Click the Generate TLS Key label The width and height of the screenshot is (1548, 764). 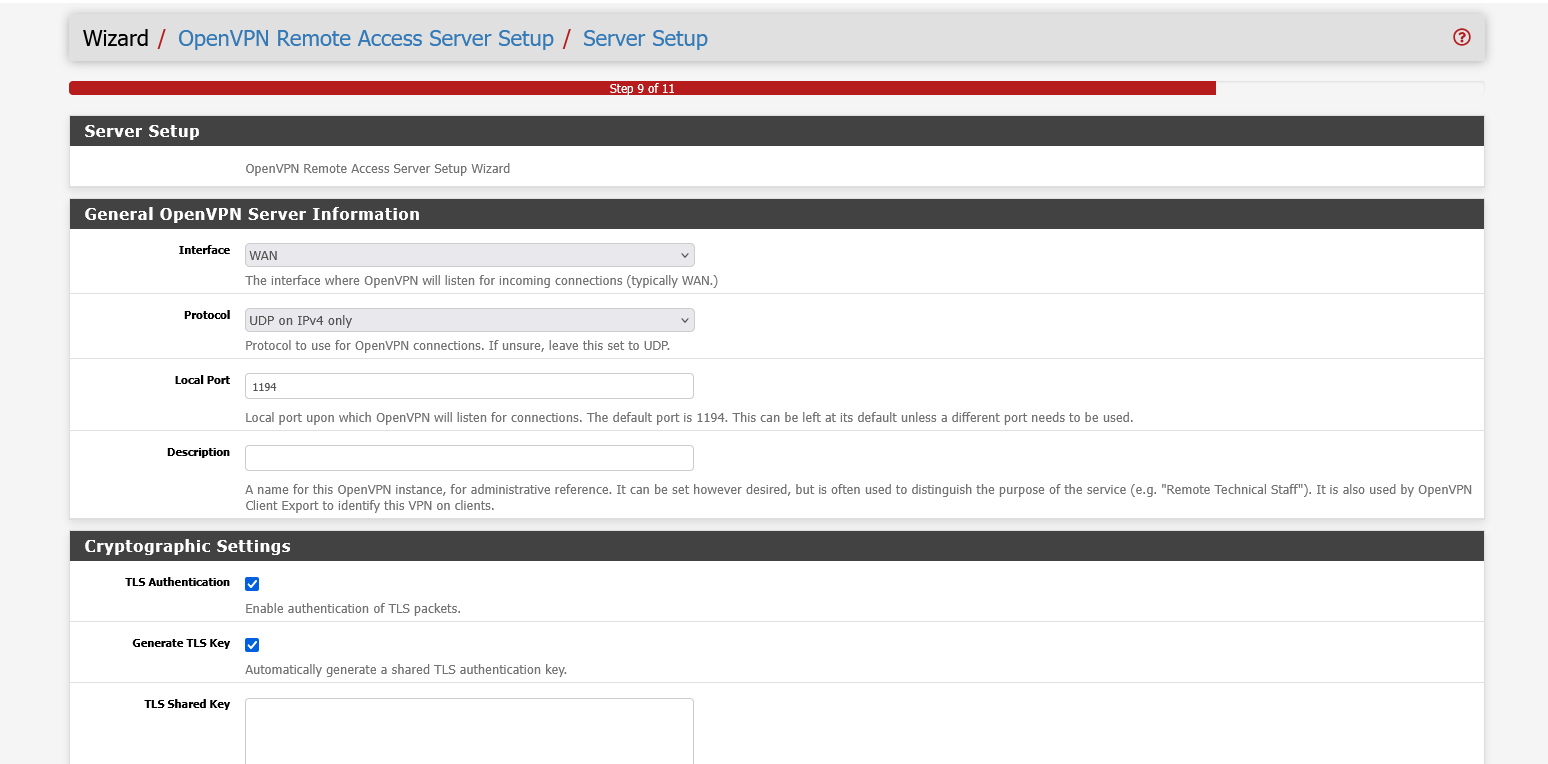click(x=181, y=643)
